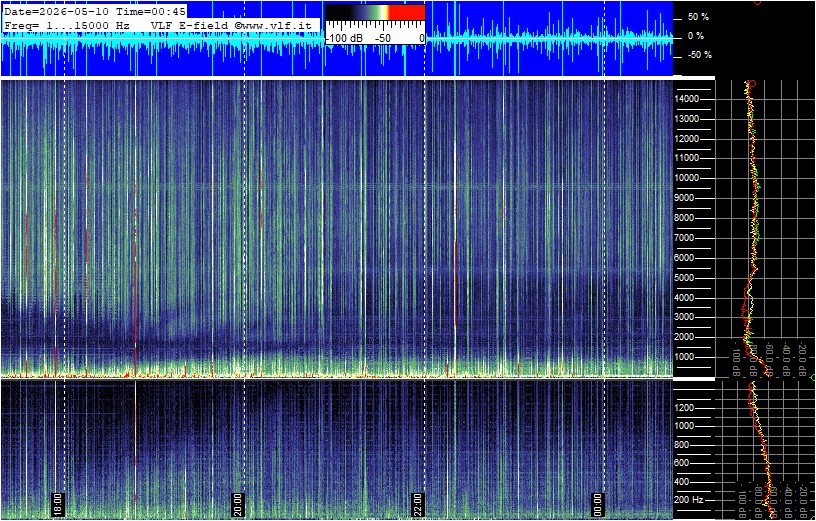Click the 22:00 time marker label
Image resolution: width=816 pixels, height=521 pixels.
coord(418,504)
